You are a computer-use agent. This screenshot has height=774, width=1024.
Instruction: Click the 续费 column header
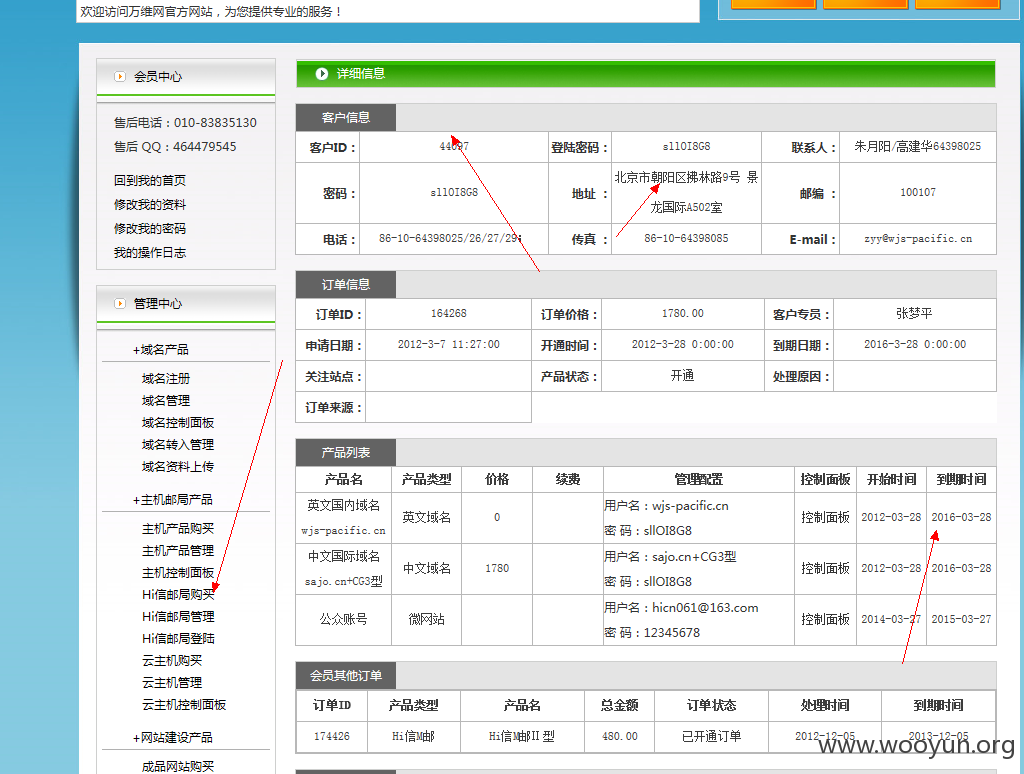click(568, 479)
